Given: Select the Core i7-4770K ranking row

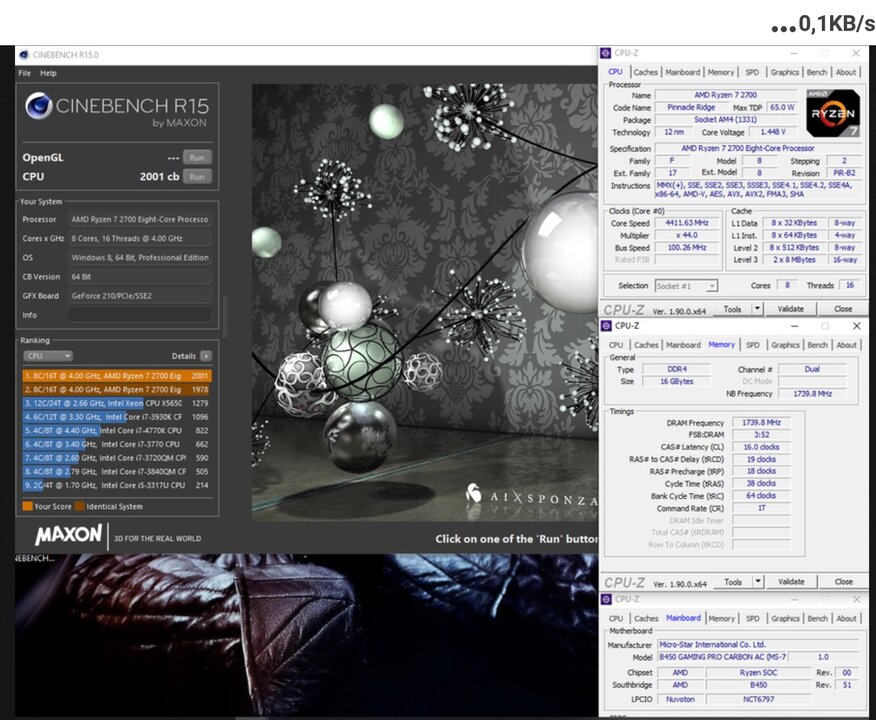Looking at the screenshot, I should [116, 431].
